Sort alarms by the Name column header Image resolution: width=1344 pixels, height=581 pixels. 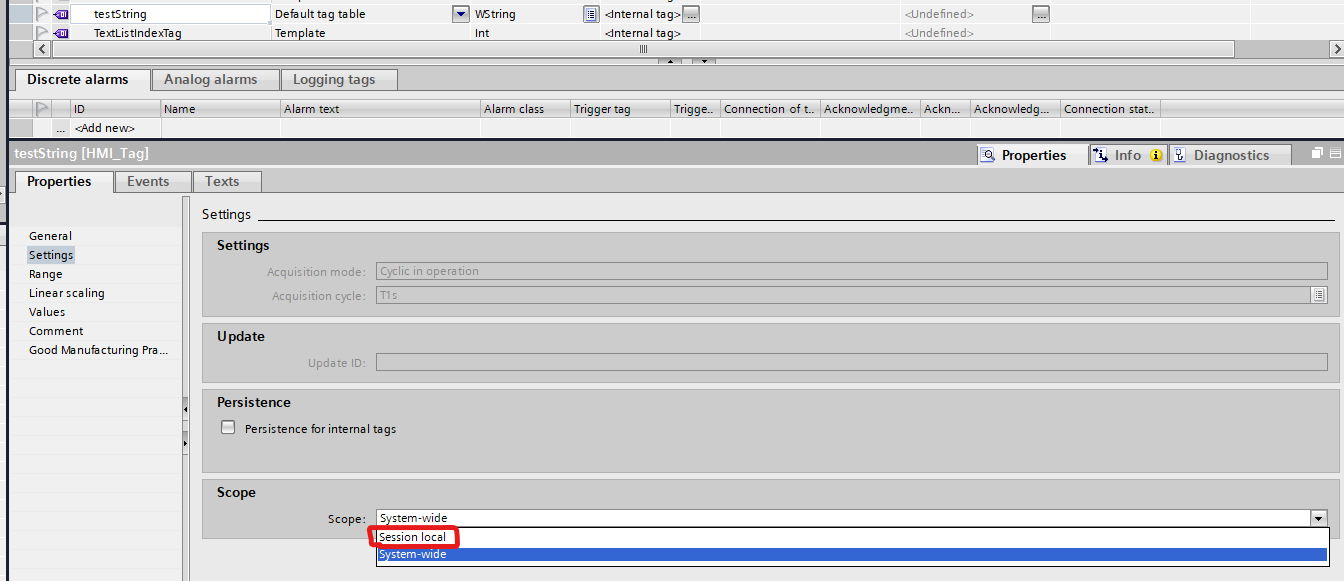click(220, 108)
